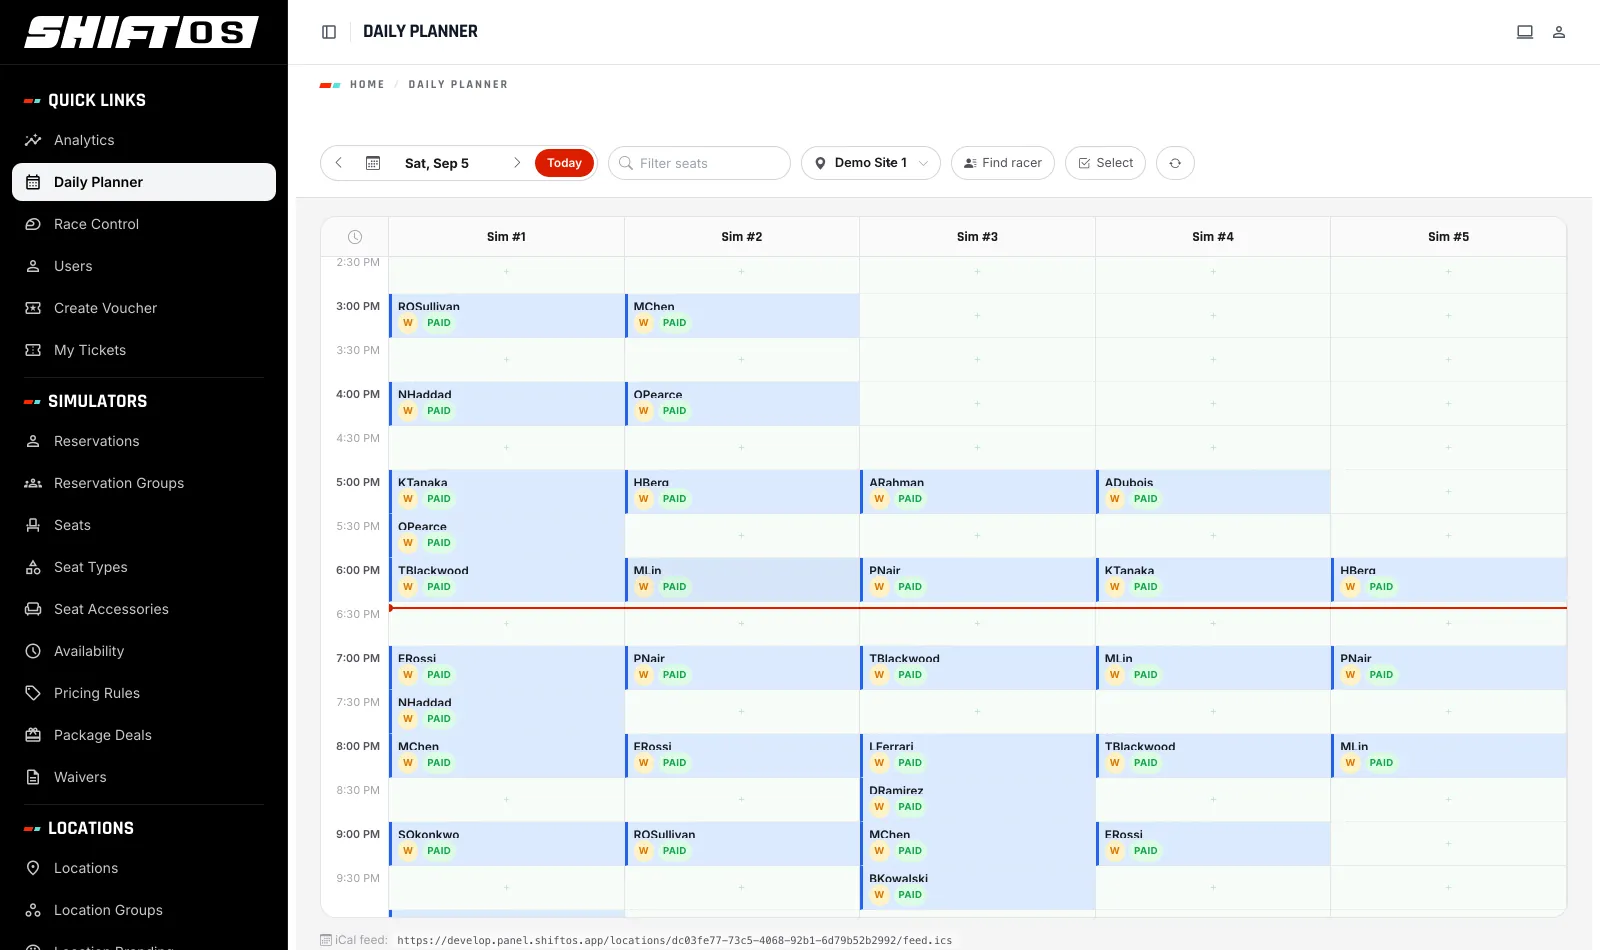
Task: Open Pricing Rules in sidebar
Action: [144, 693]
